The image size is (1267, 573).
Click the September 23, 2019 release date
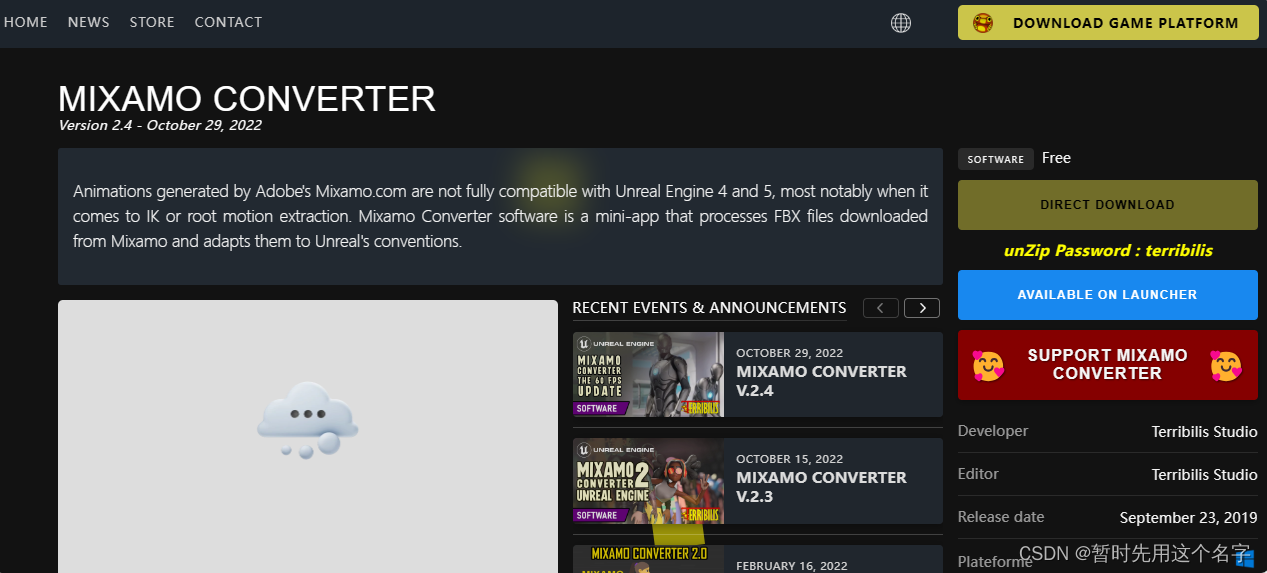[x=1189, y=518]
